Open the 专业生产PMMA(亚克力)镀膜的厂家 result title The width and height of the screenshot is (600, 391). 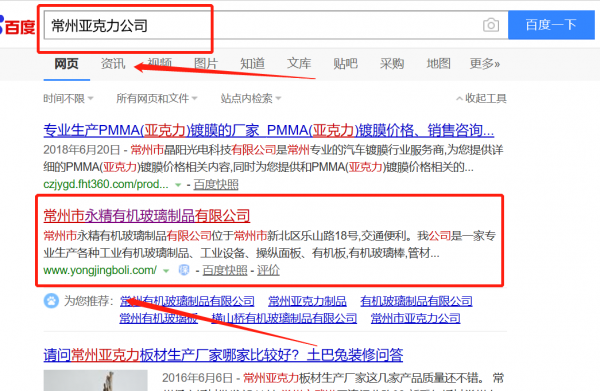(x=269, y=130)
